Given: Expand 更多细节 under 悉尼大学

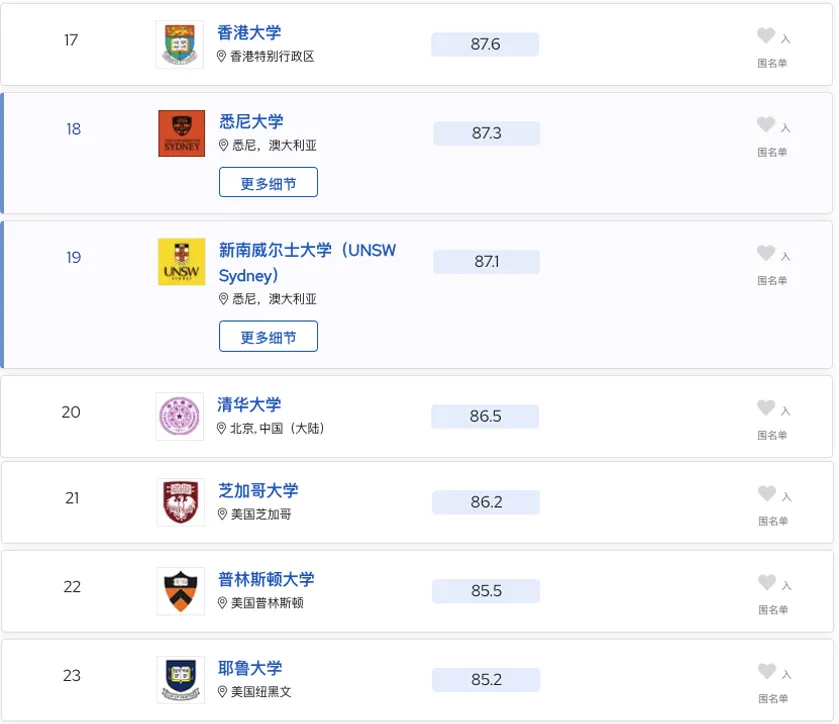Looking at the screenshot, I should [268, 182].
